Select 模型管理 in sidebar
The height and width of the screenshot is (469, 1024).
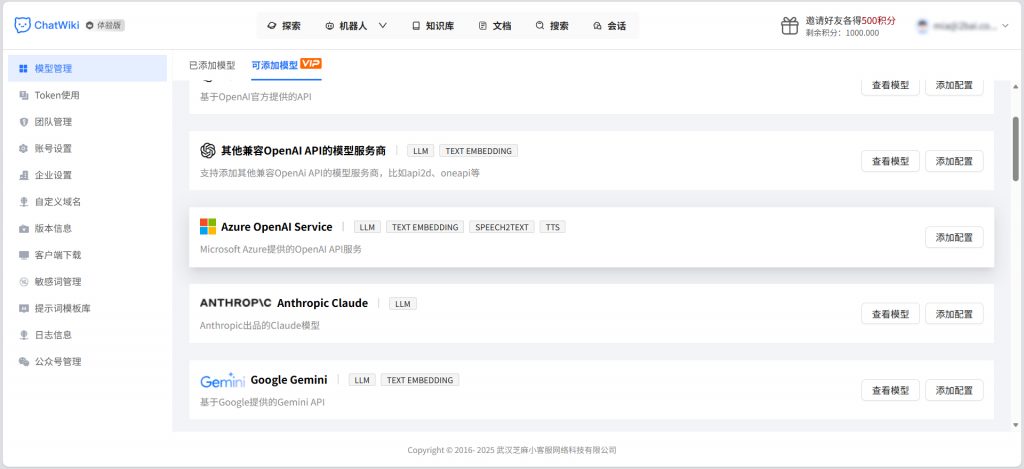tap(88, 69)
